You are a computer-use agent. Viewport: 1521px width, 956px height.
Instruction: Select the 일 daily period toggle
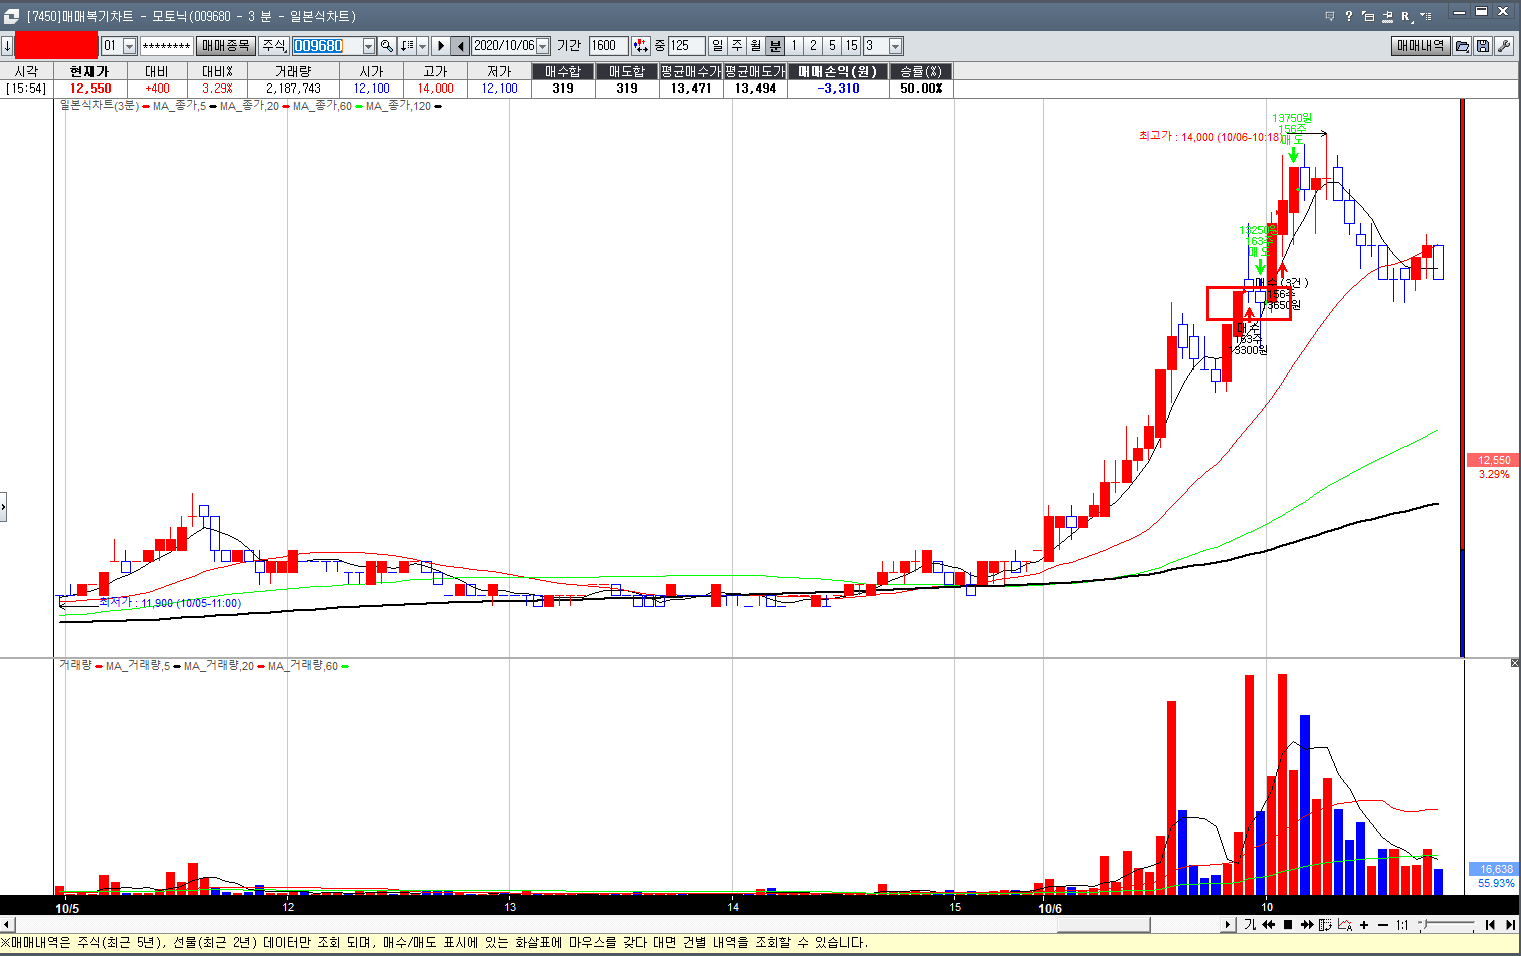click(718, 46)
